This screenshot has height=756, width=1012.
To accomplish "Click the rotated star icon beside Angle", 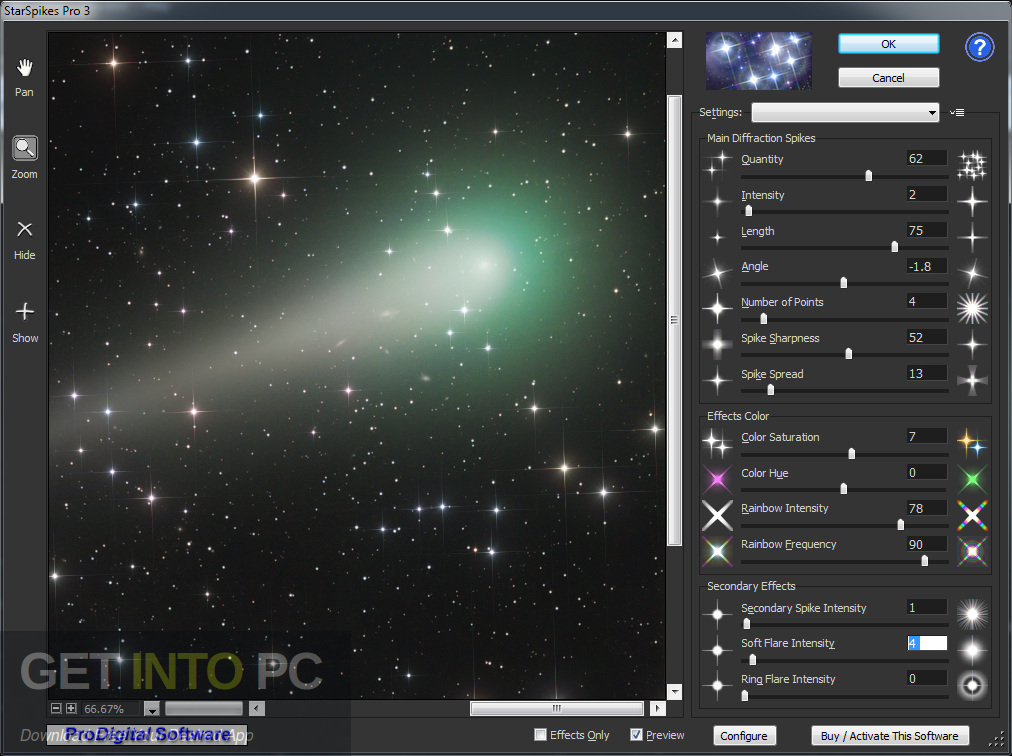I will coord(718,273).
